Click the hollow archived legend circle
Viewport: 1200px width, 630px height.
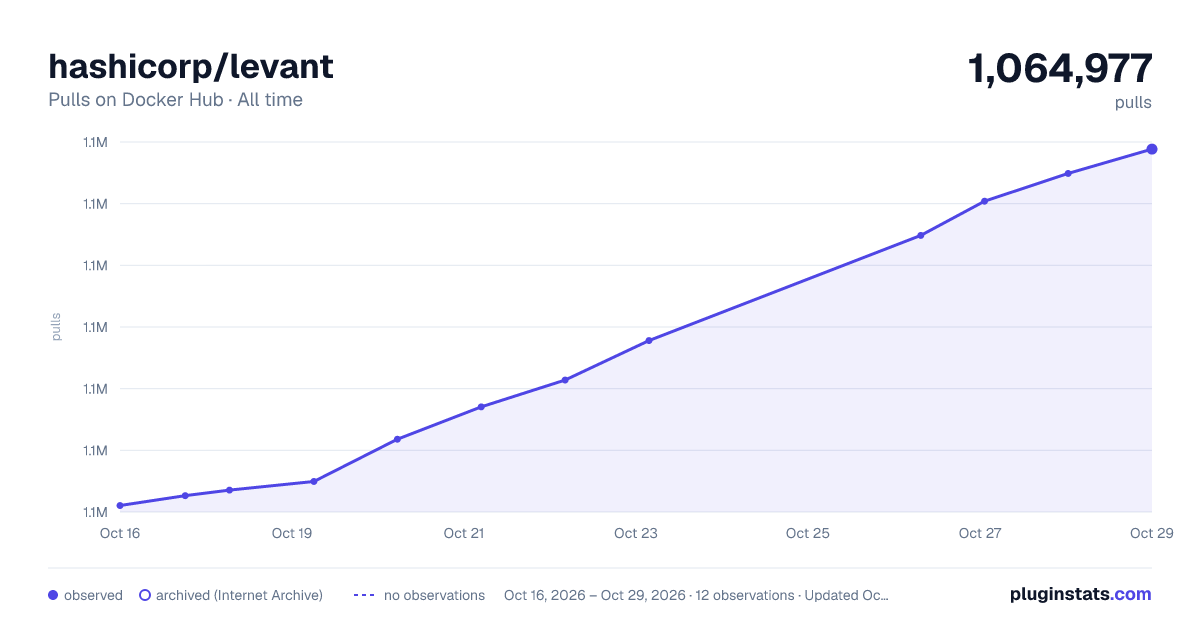click(145, 595)
